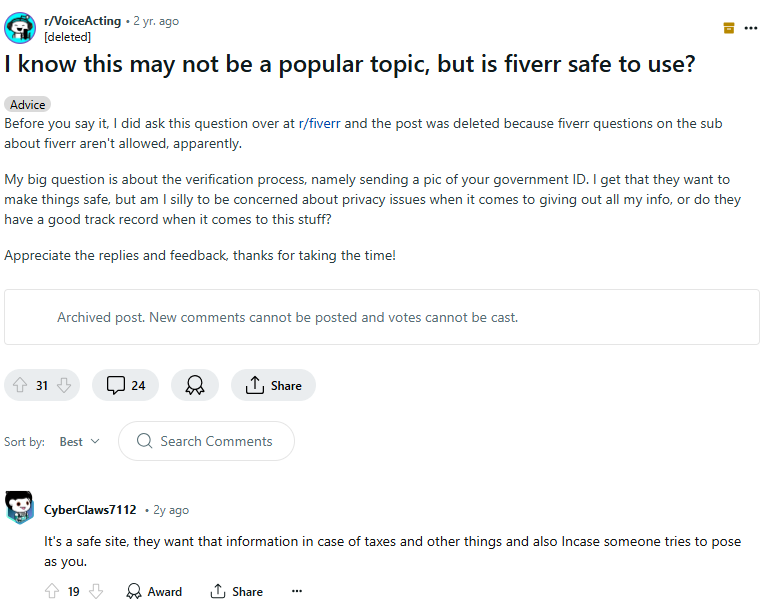Click the archived post box icon
763x612 pixels.
[x=729, y=28]
